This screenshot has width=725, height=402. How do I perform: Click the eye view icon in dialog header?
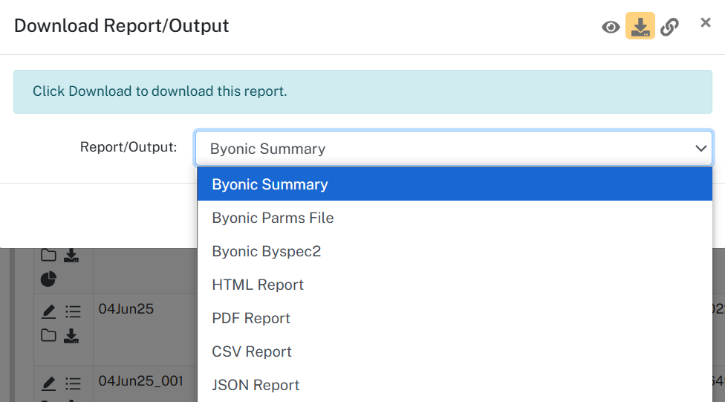pos(610,27)
